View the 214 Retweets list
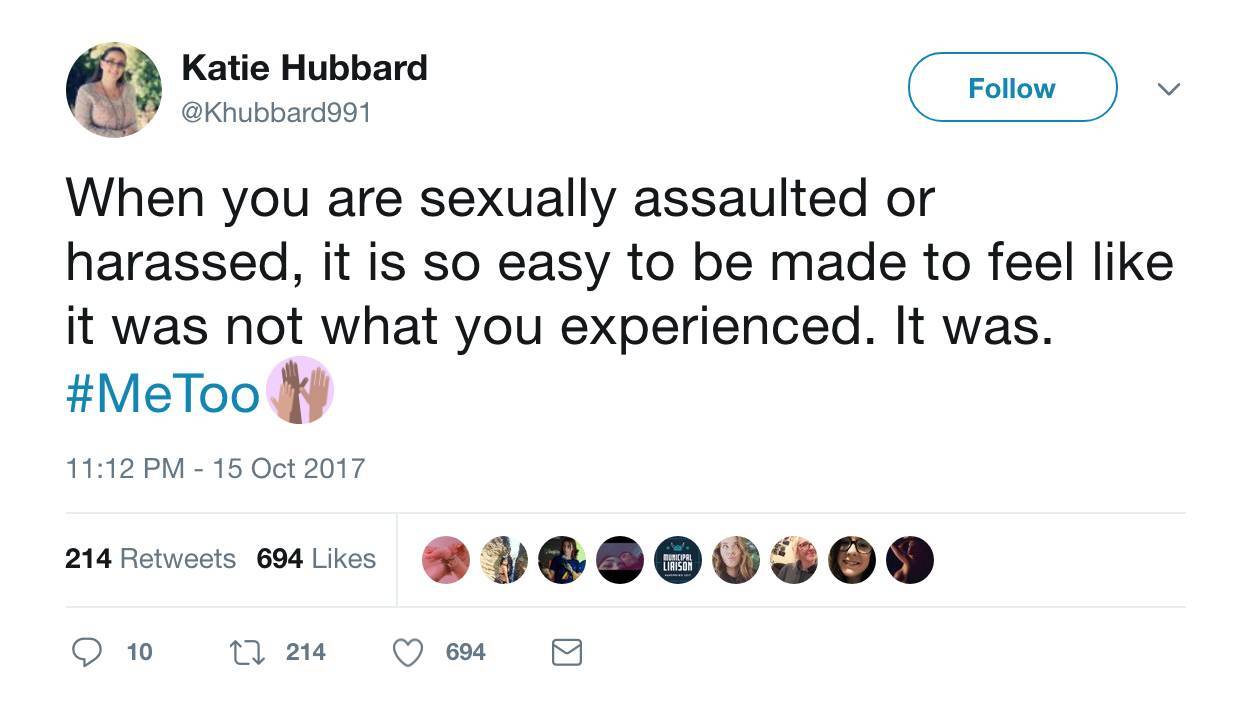 pos(150,558)
